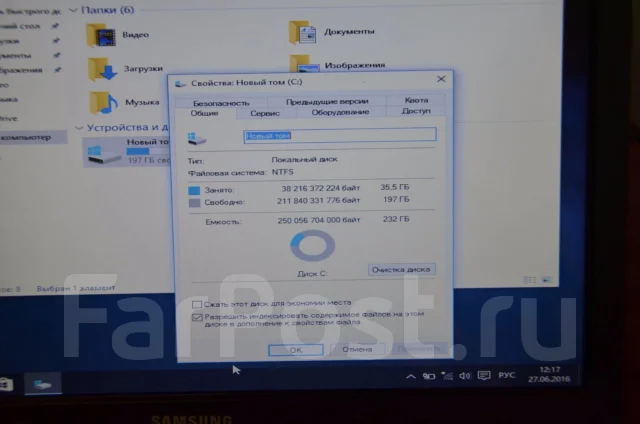Switch to the Предыдущие версии tab

[327, 102]
